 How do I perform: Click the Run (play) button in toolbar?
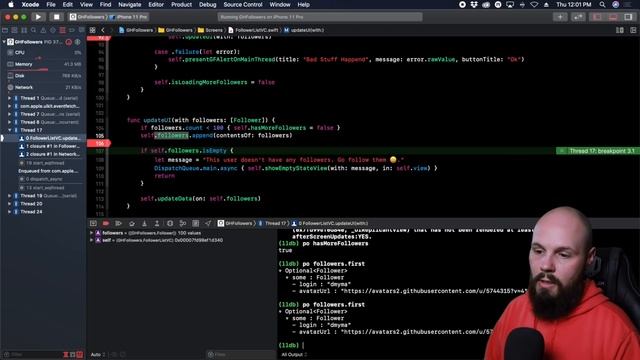pos(38,17)
